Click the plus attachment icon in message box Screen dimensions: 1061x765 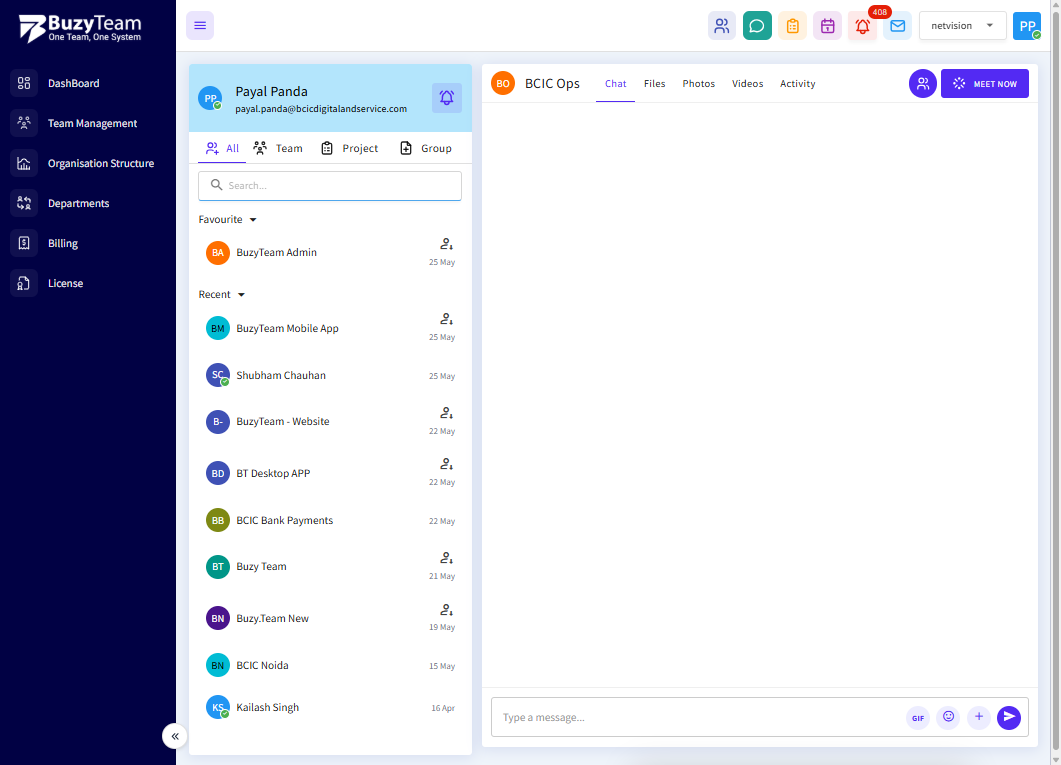point(978,717)
